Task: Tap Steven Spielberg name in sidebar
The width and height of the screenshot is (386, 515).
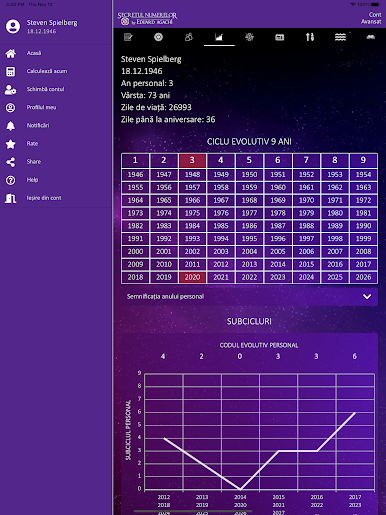Action: point(52,23)
